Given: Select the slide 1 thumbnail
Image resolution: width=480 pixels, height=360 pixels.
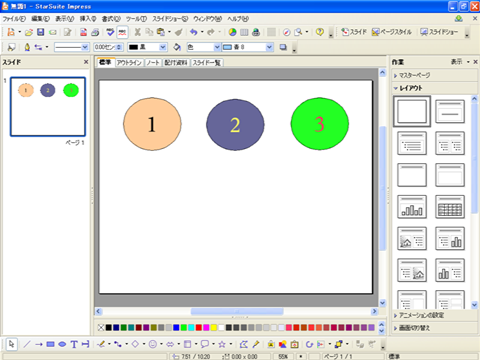Looking at the screenshot, I should [x=48, y=107].
